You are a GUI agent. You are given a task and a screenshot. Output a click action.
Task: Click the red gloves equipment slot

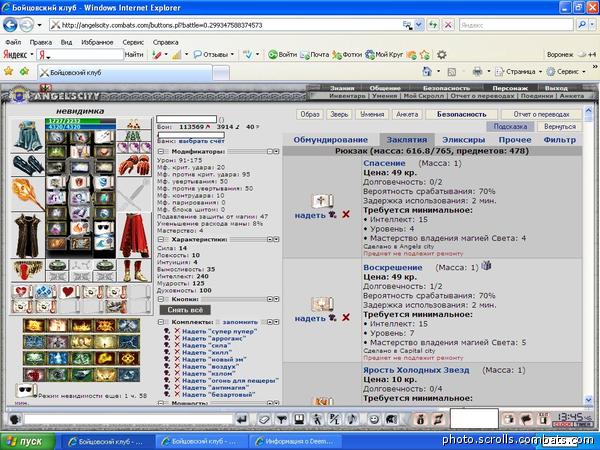point(134,165)
